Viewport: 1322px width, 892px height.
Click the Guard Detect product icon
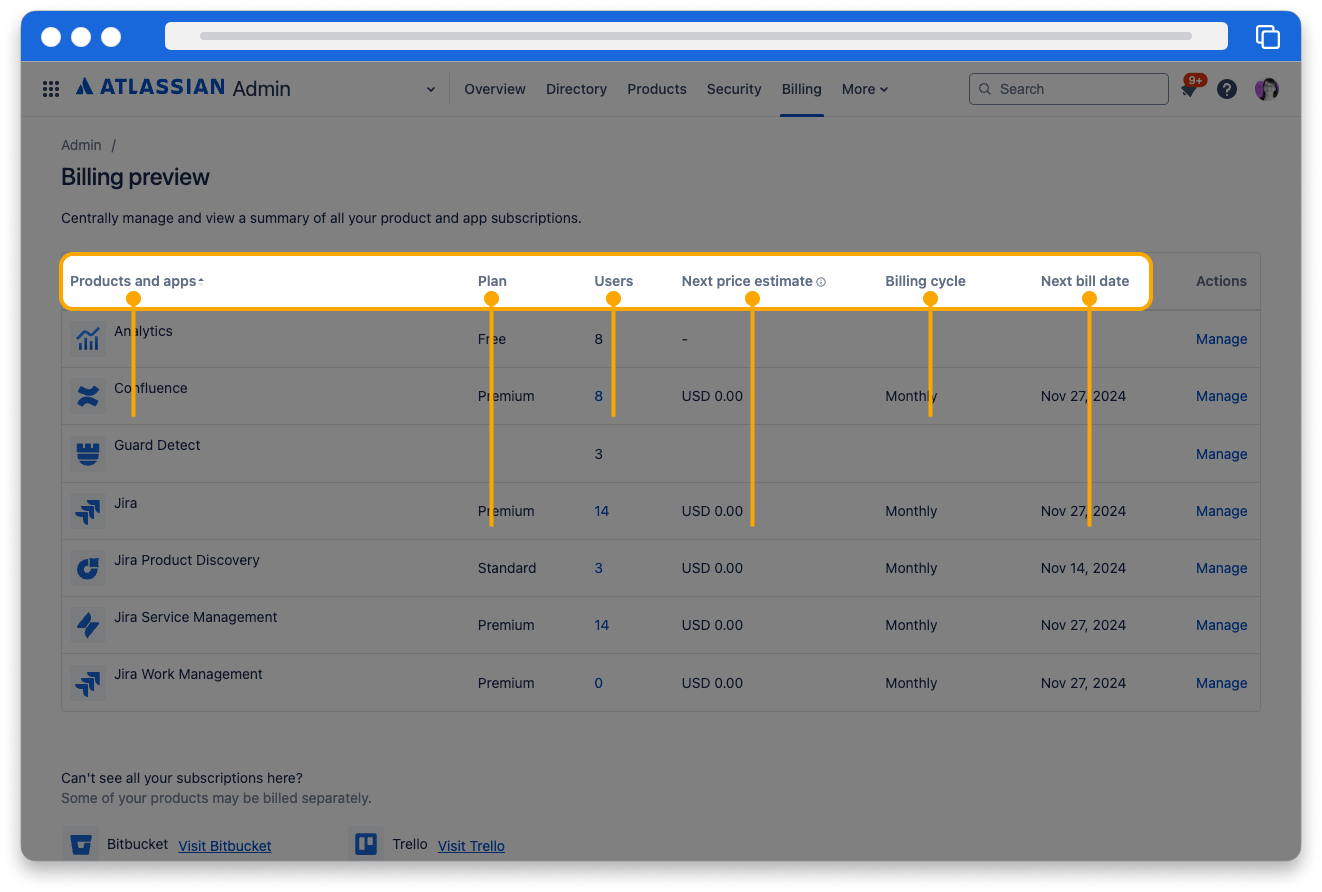[89, 454]
